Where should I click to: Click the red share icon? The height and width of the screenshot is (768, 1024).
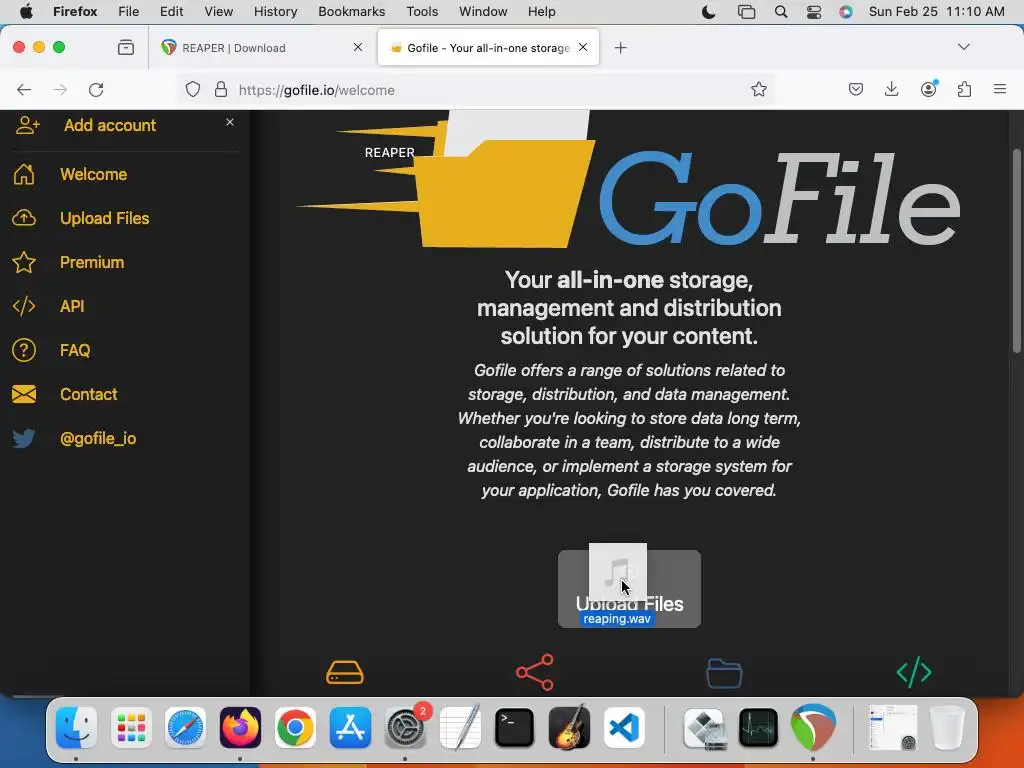(535, 672)
